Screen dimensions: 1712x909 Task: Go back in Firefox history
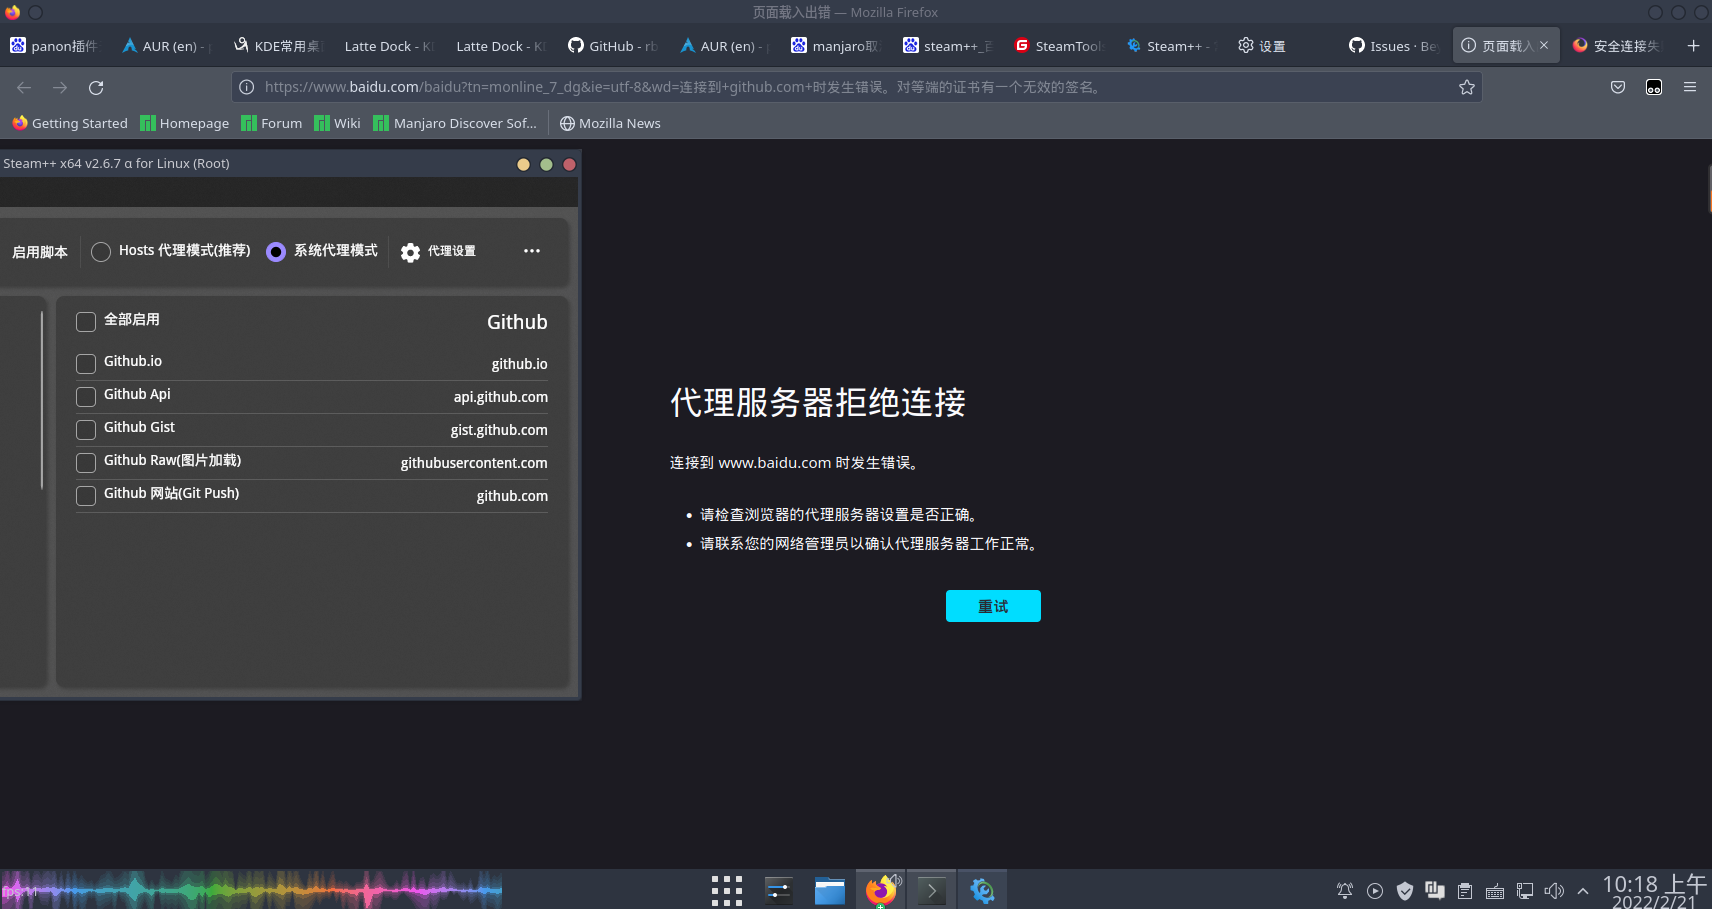(24, 88)
